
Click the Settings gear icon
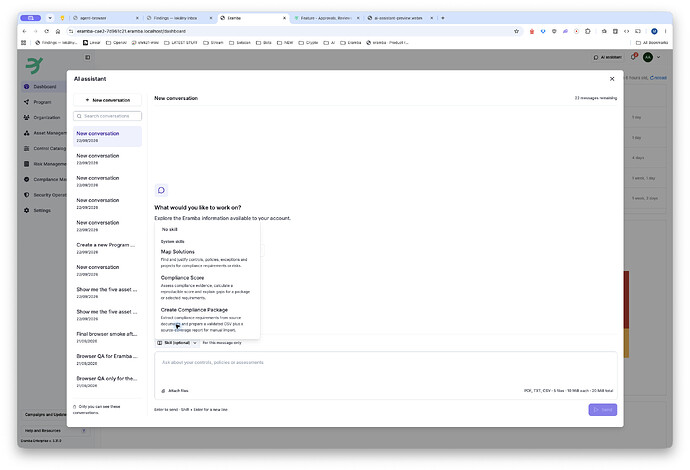pos(26,210)
